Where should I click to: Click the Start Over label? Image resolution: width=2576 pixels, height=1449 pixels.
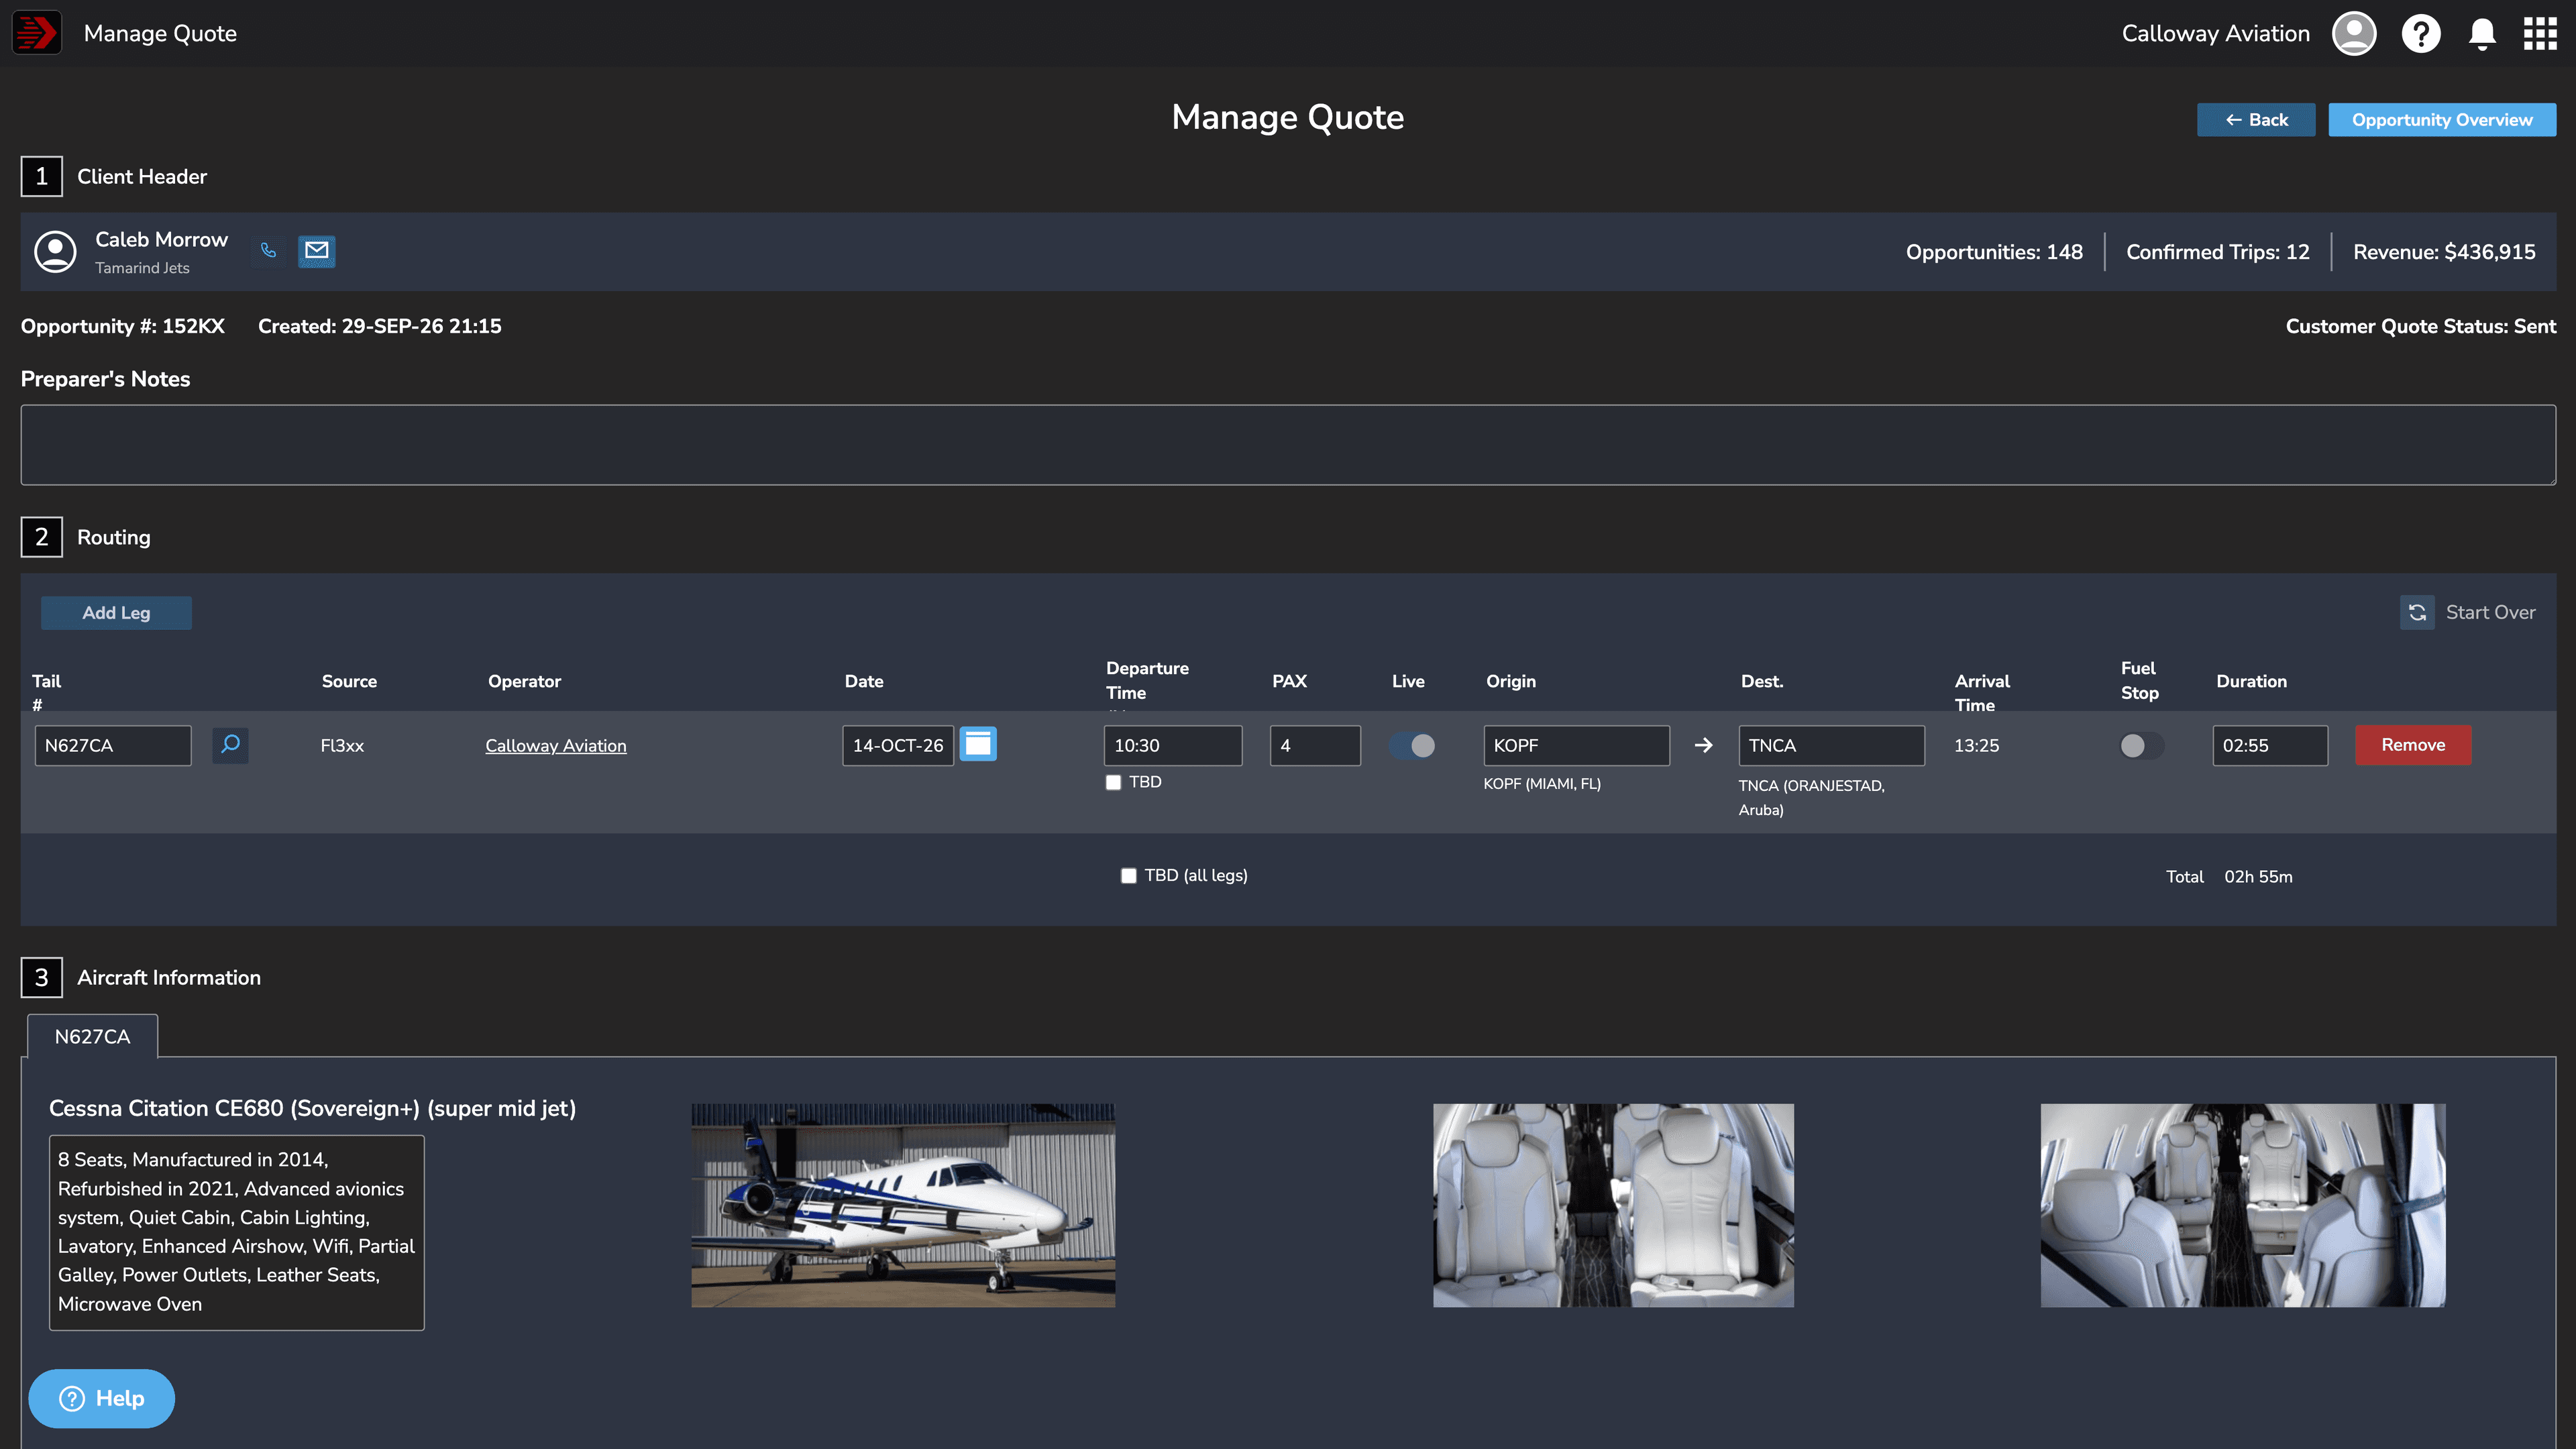[x=2490, y=612]
